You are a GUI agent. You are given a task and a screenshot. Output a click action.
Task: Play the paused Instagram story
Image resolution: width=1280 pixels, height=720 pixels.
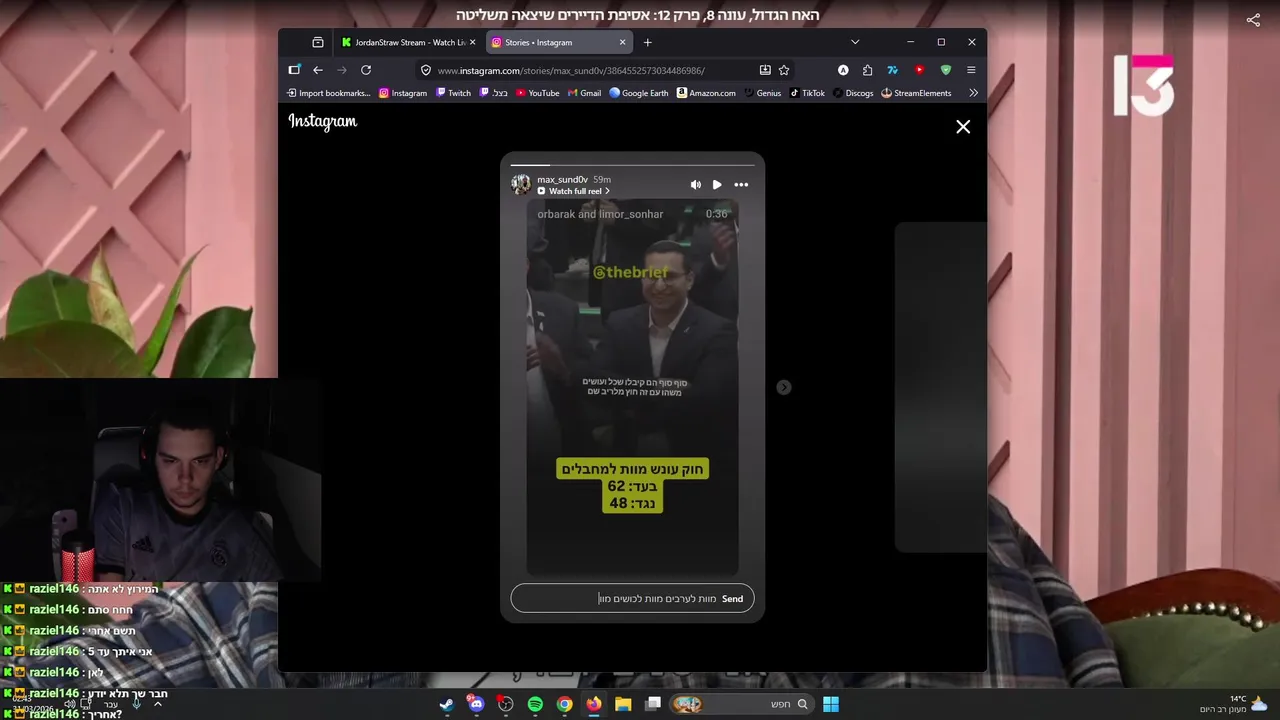tap(717, 185)
